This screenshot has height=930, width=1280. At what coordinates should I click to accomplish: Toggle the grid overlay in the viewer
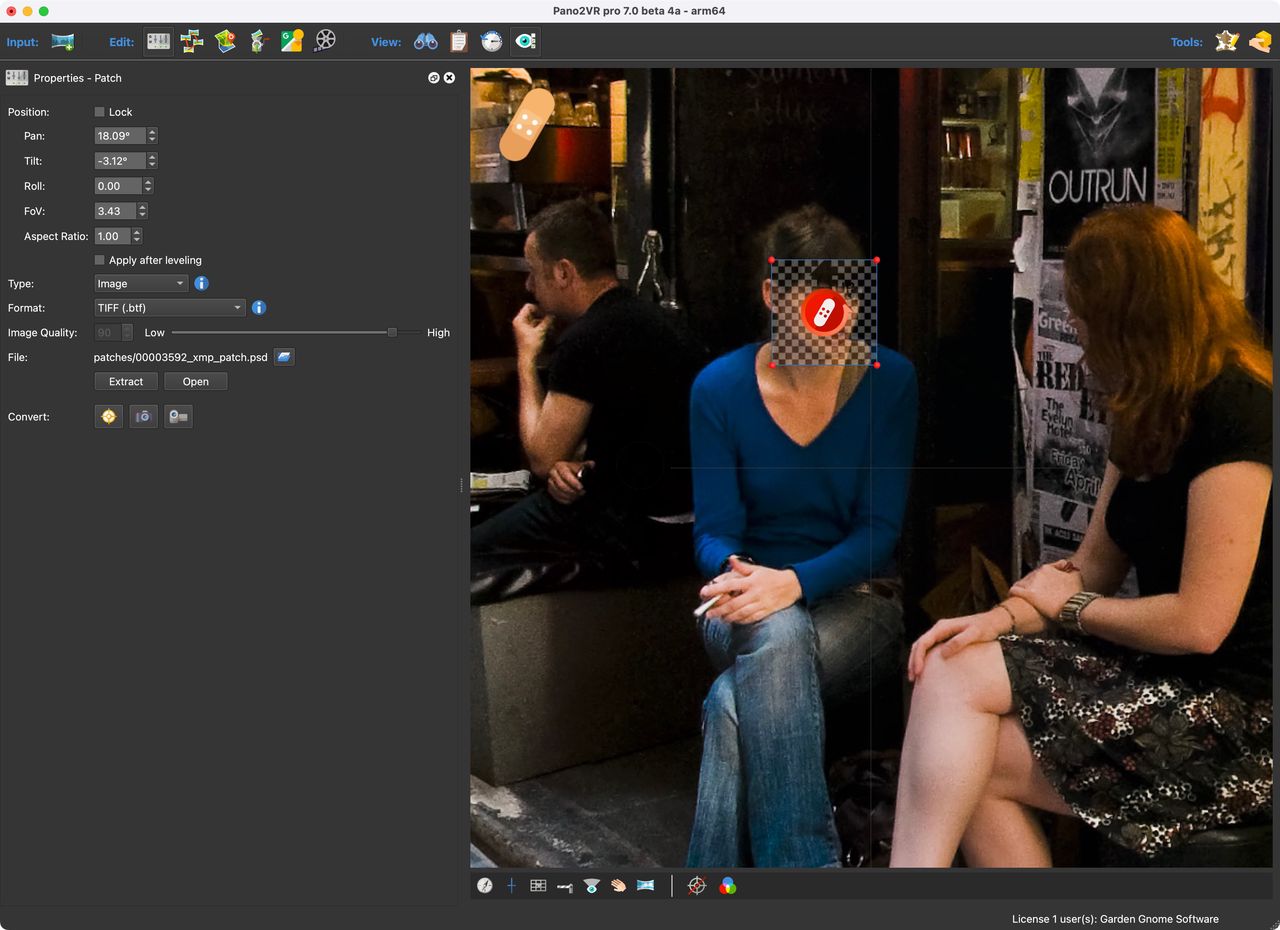click(538, 885)
